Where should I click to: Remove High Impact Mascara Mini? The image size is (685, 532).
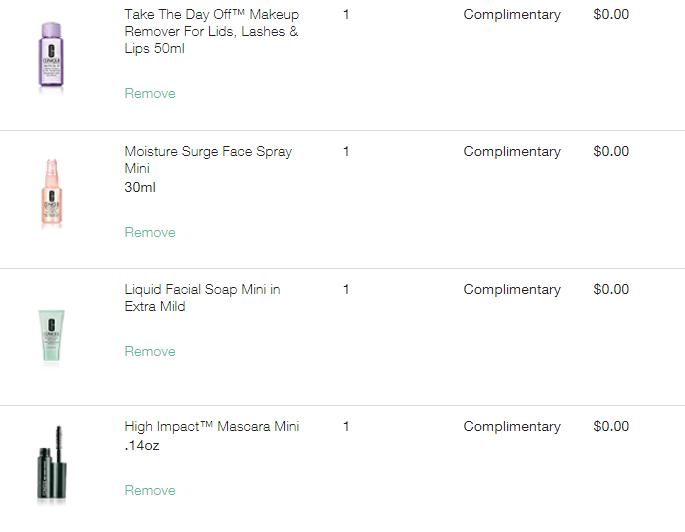[150, 491]
